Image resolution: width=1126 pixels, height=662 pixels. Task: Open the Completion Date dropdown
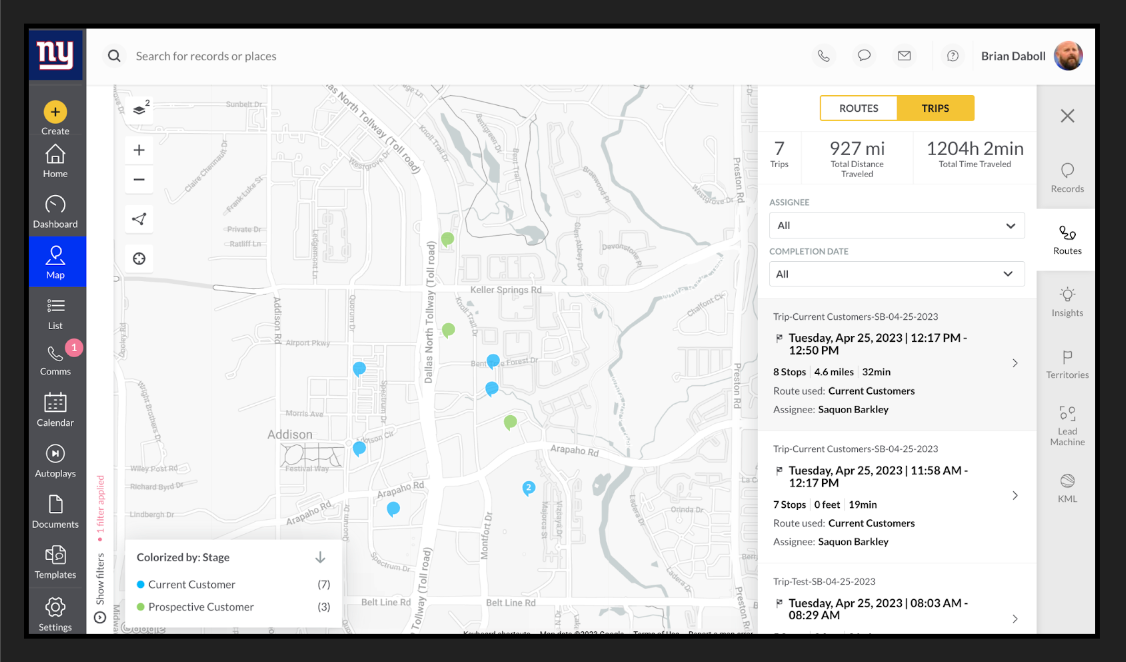coord(896,274)
